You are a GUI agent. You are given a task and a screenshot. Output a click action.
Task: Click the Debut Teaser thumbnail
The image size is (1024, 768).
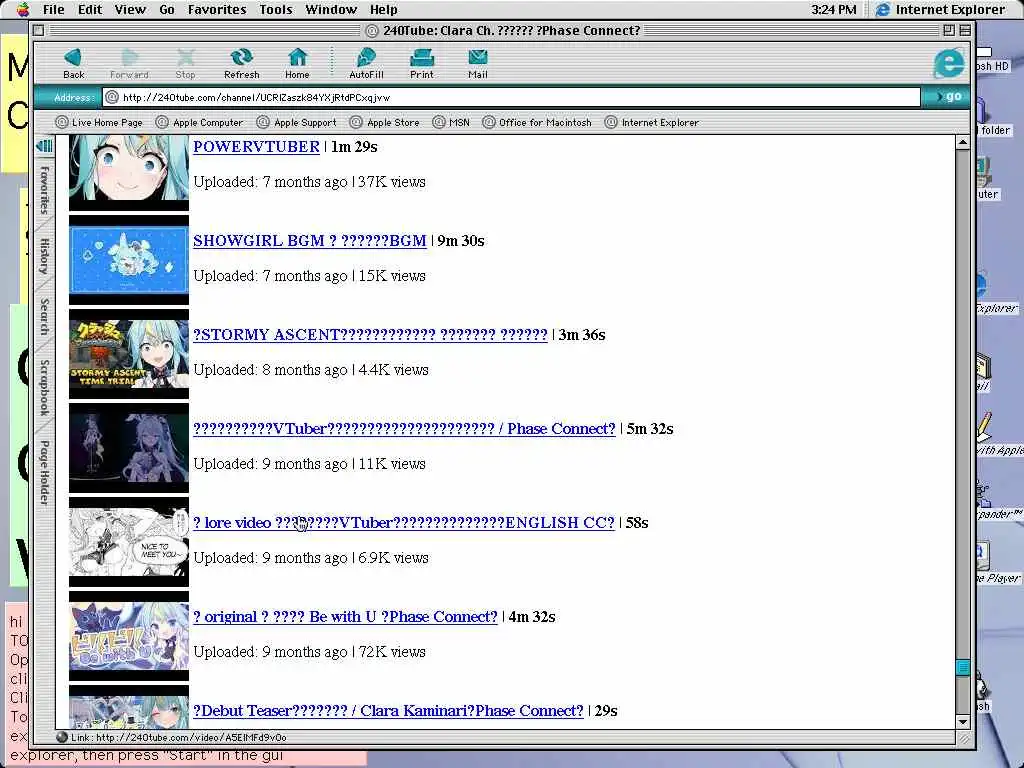tap(129, 707)
